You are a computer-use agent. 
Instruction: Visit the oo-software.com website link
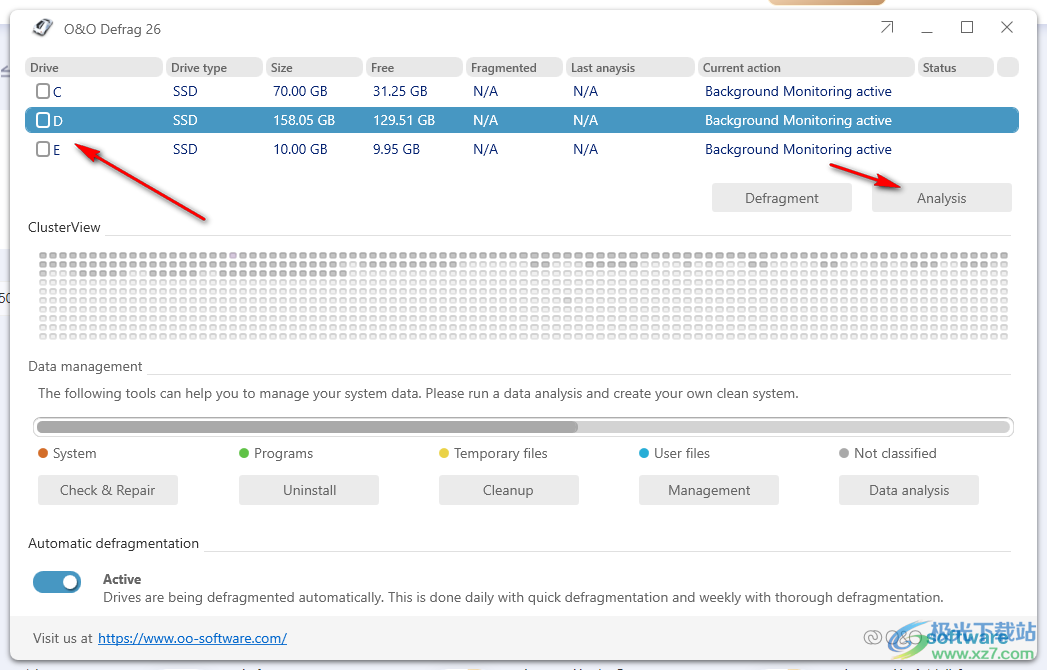coord(192,639)
